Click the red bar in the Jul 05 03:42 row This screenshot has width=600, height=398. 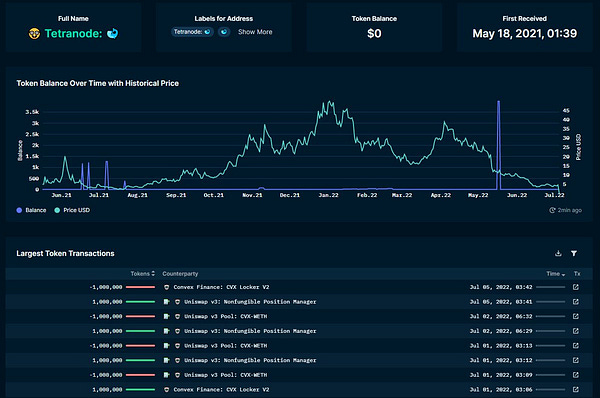[140, 287]
